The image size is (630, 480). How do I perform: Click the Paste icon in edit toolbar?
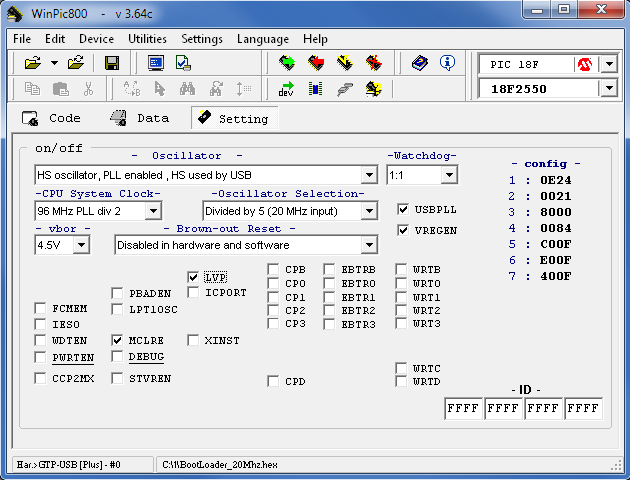pyautogui.click(x=61, y=89)
